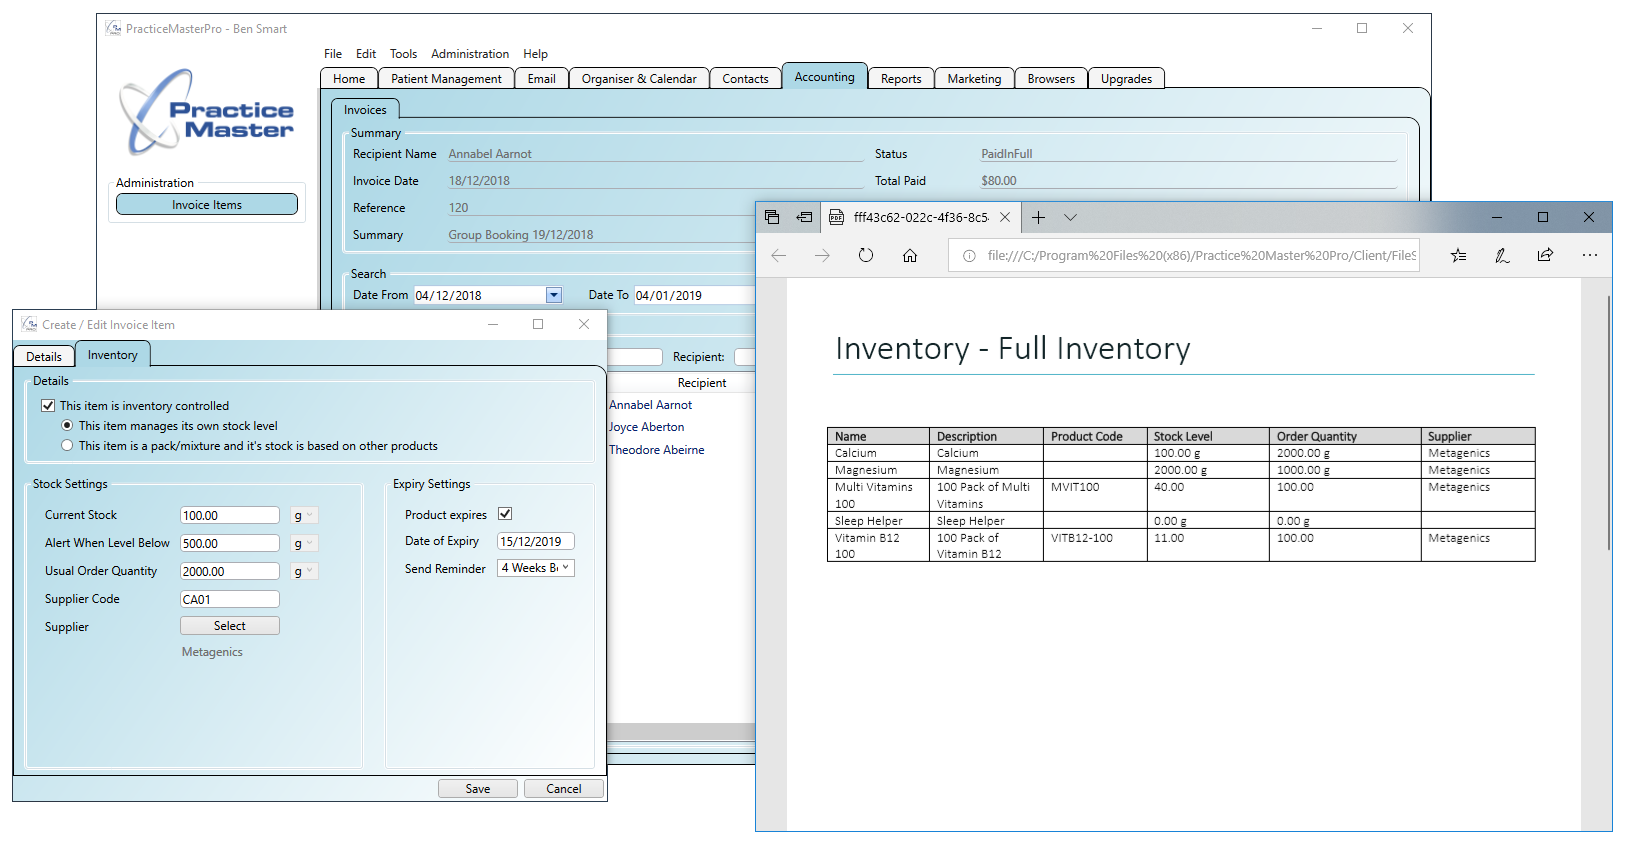The image size is (1626, 846).
Task: Open the Administration menu
Action: pos(469,54)
